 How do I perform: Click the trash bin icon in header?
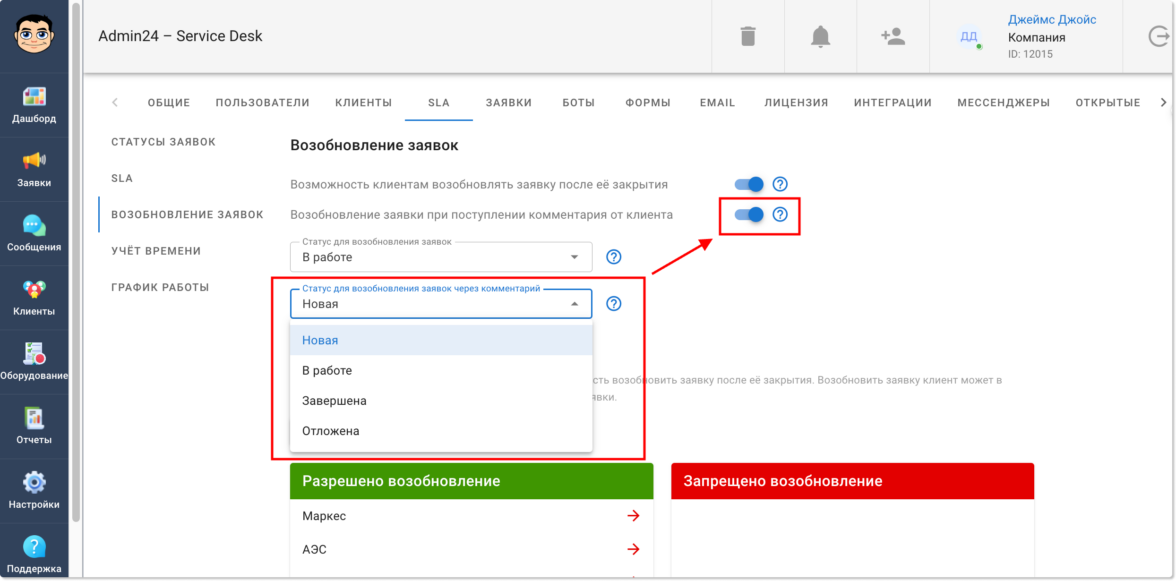[748, 36]
